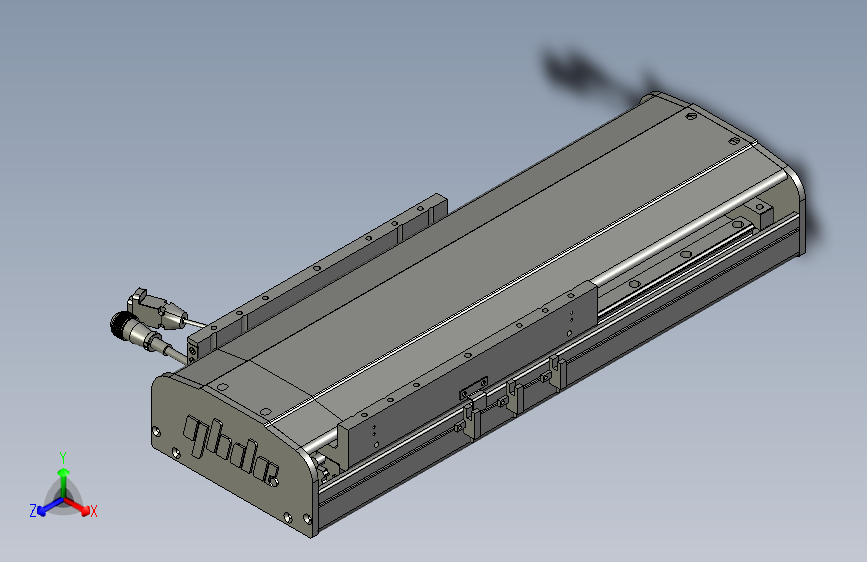Select the rear mounting rail bracket with screw holes
The width and height of the screenshot is (867, 562).
(x=318, y=271)
